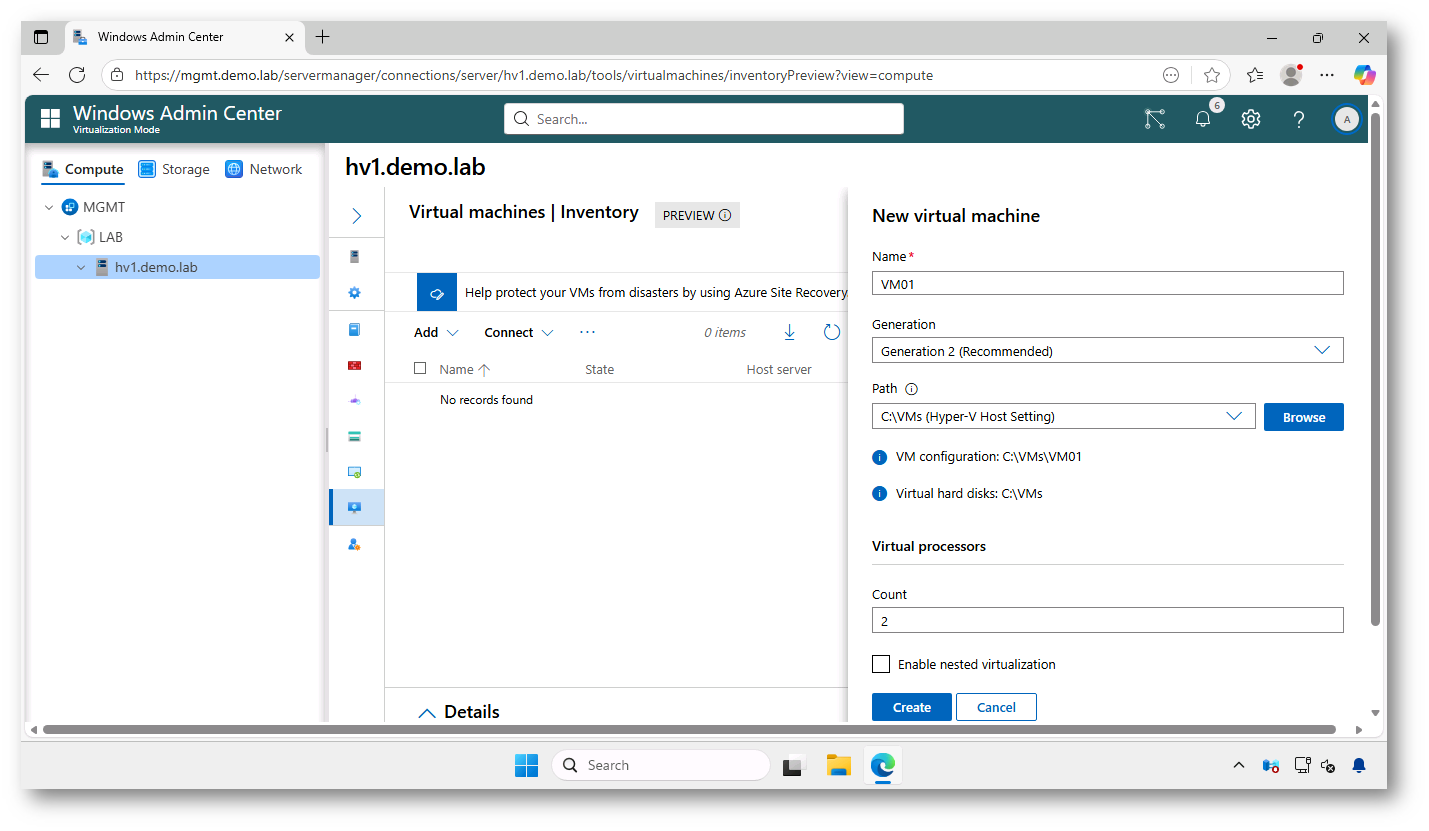Open the Generation dropdown
Viewport: 1429px width, 831px height.
point(1107,351)
